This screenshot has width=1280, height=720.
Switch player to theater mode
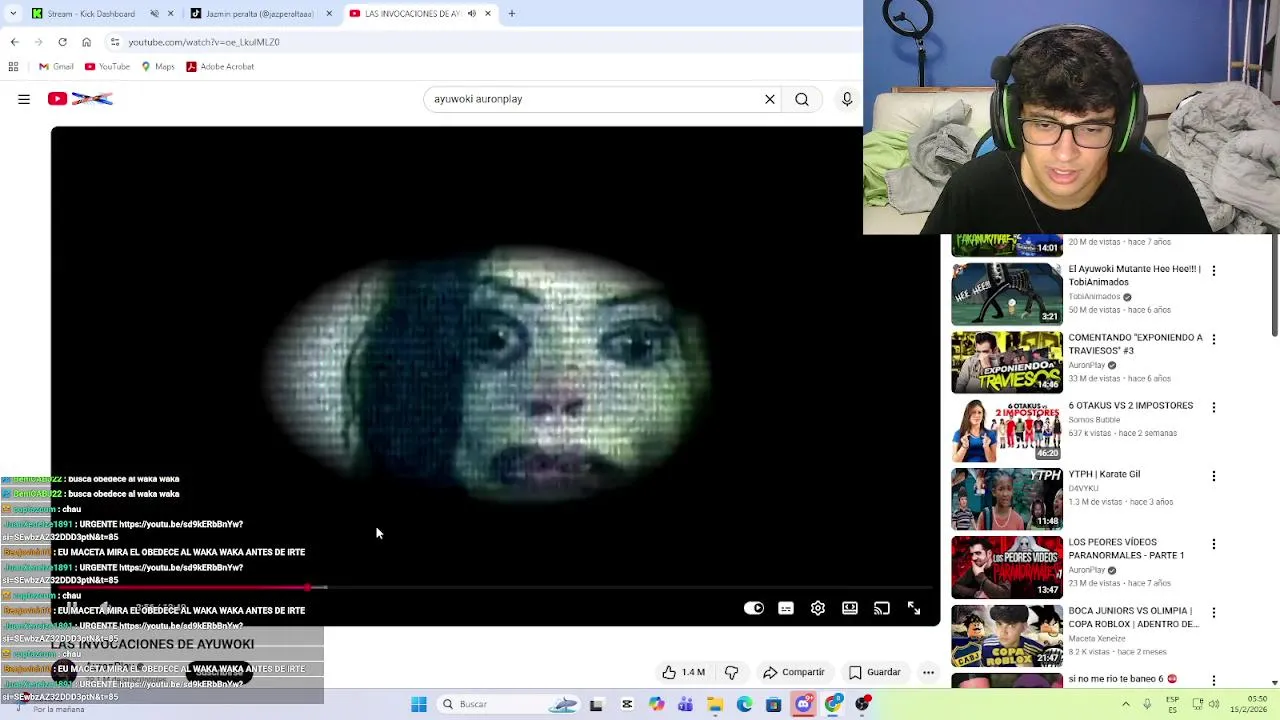pos(850,608)
